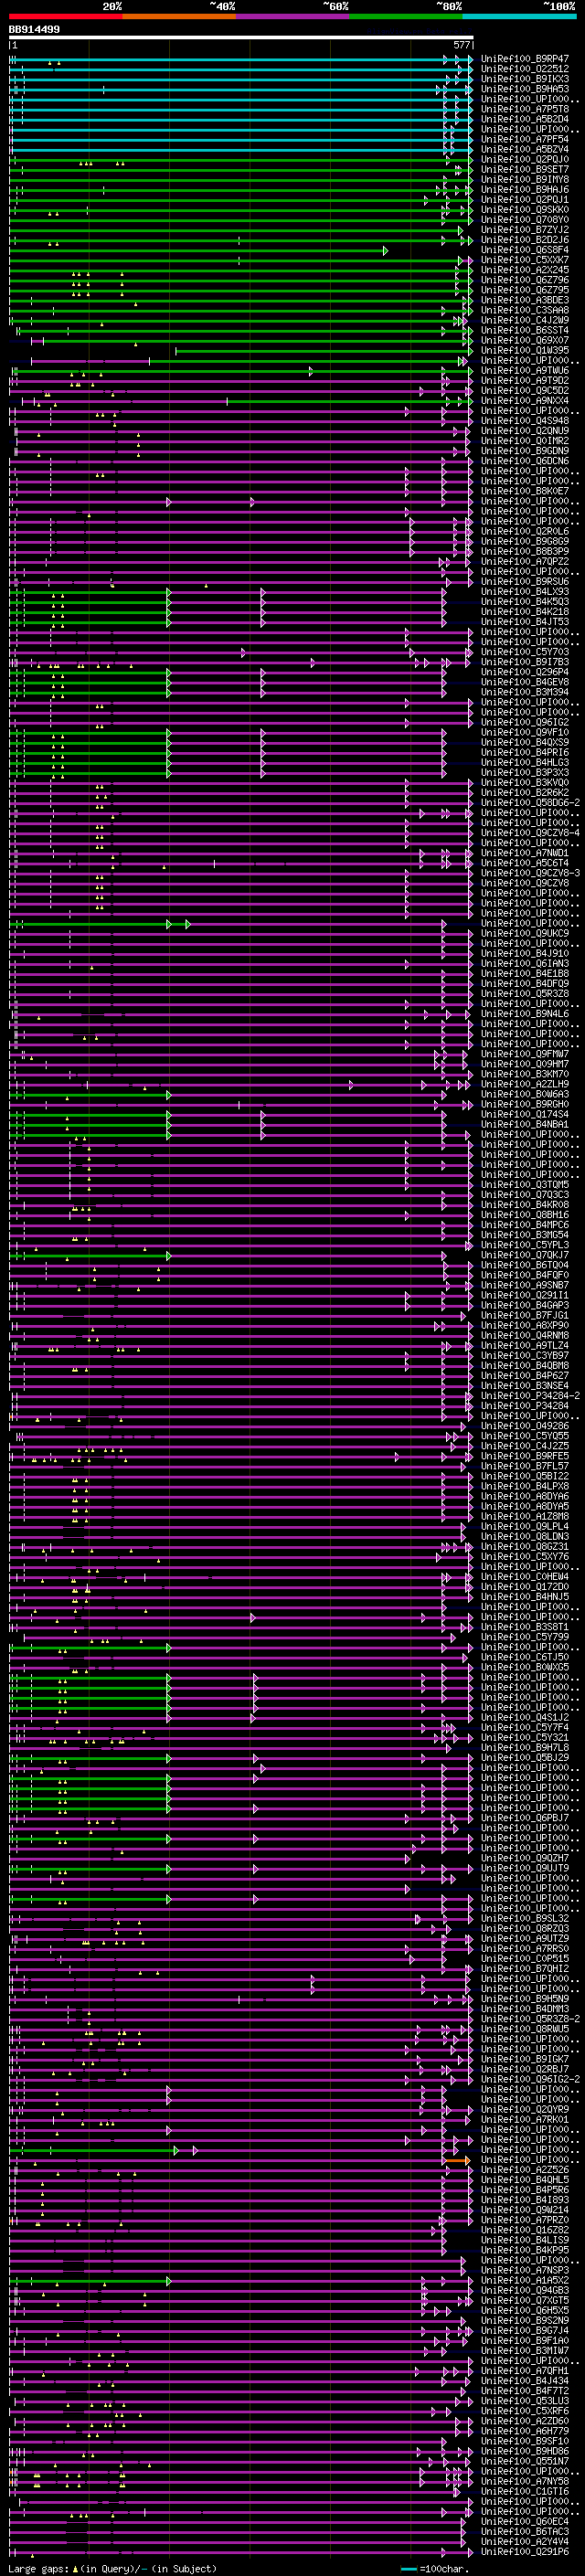This screenshot has height=2576, width=585.
Task: Select hit UniRef100_A2X245
Action: [x=525, y=270]
